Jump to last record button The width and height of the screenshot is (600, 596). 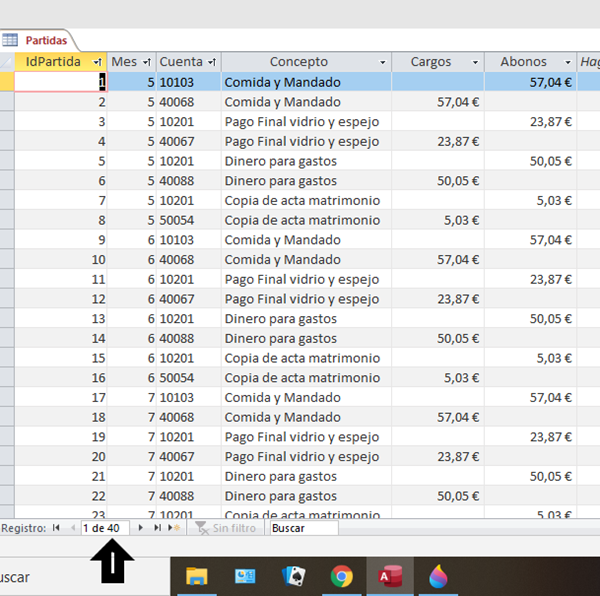point(157,527)
